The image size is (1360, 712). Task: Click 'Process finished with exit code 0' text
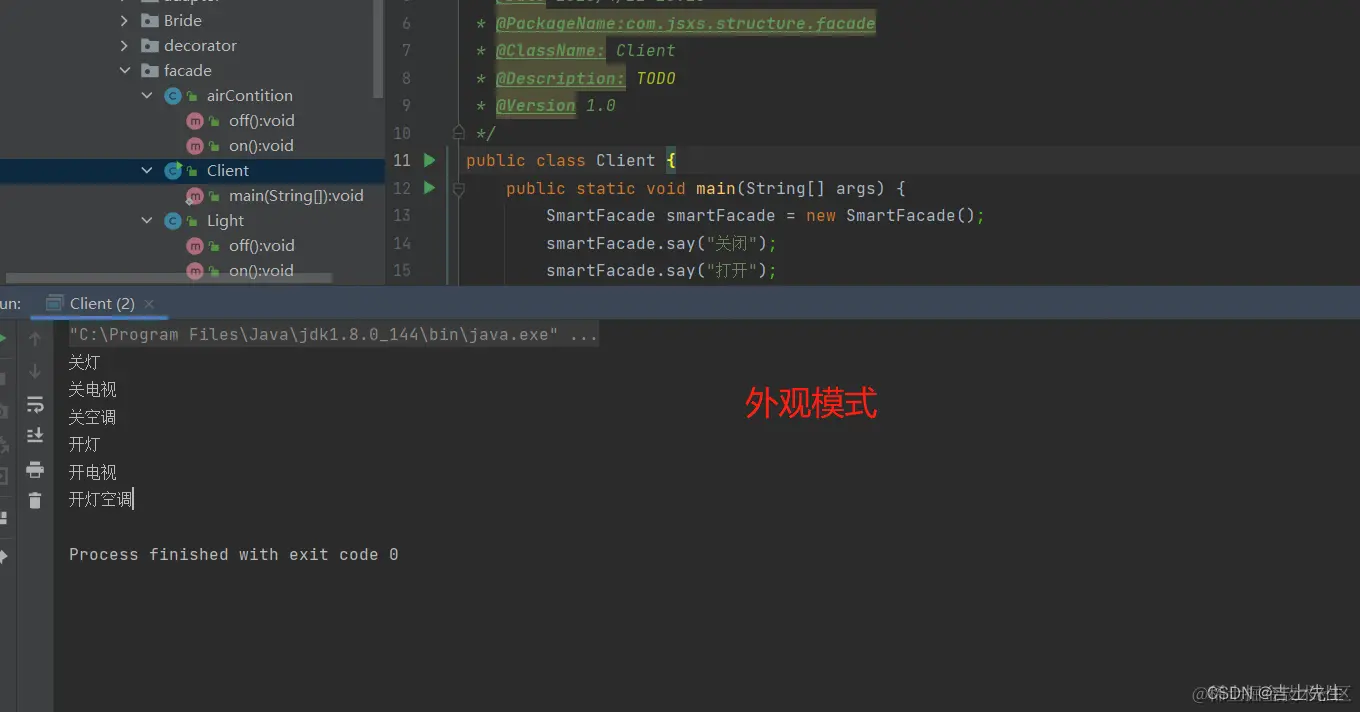tap(233, 555)
